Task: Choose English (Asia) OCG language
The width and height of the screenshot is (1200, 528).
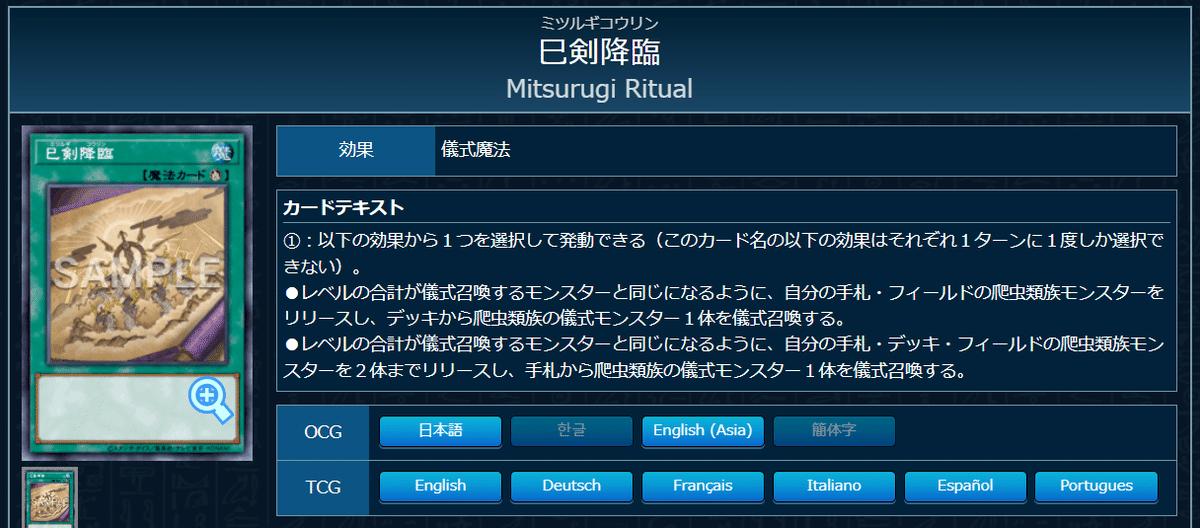Action: (703, 431)
